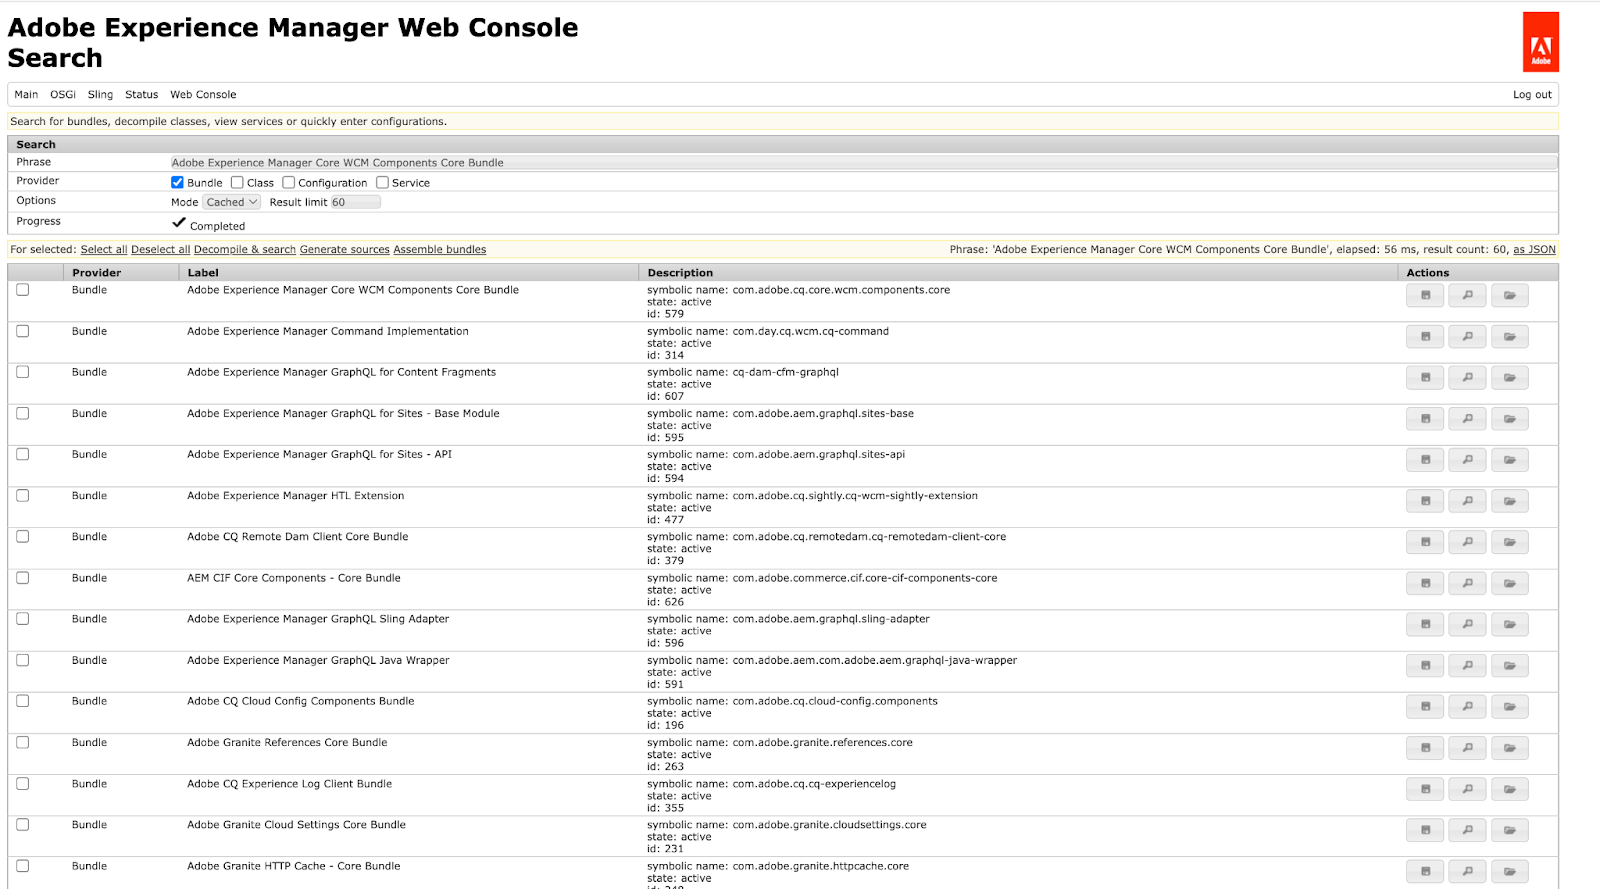This screenshot has height=889, width=1600.
Task: Click magnifier icon for AEM CIF Core Components
Action: (x=1467, y=583)
